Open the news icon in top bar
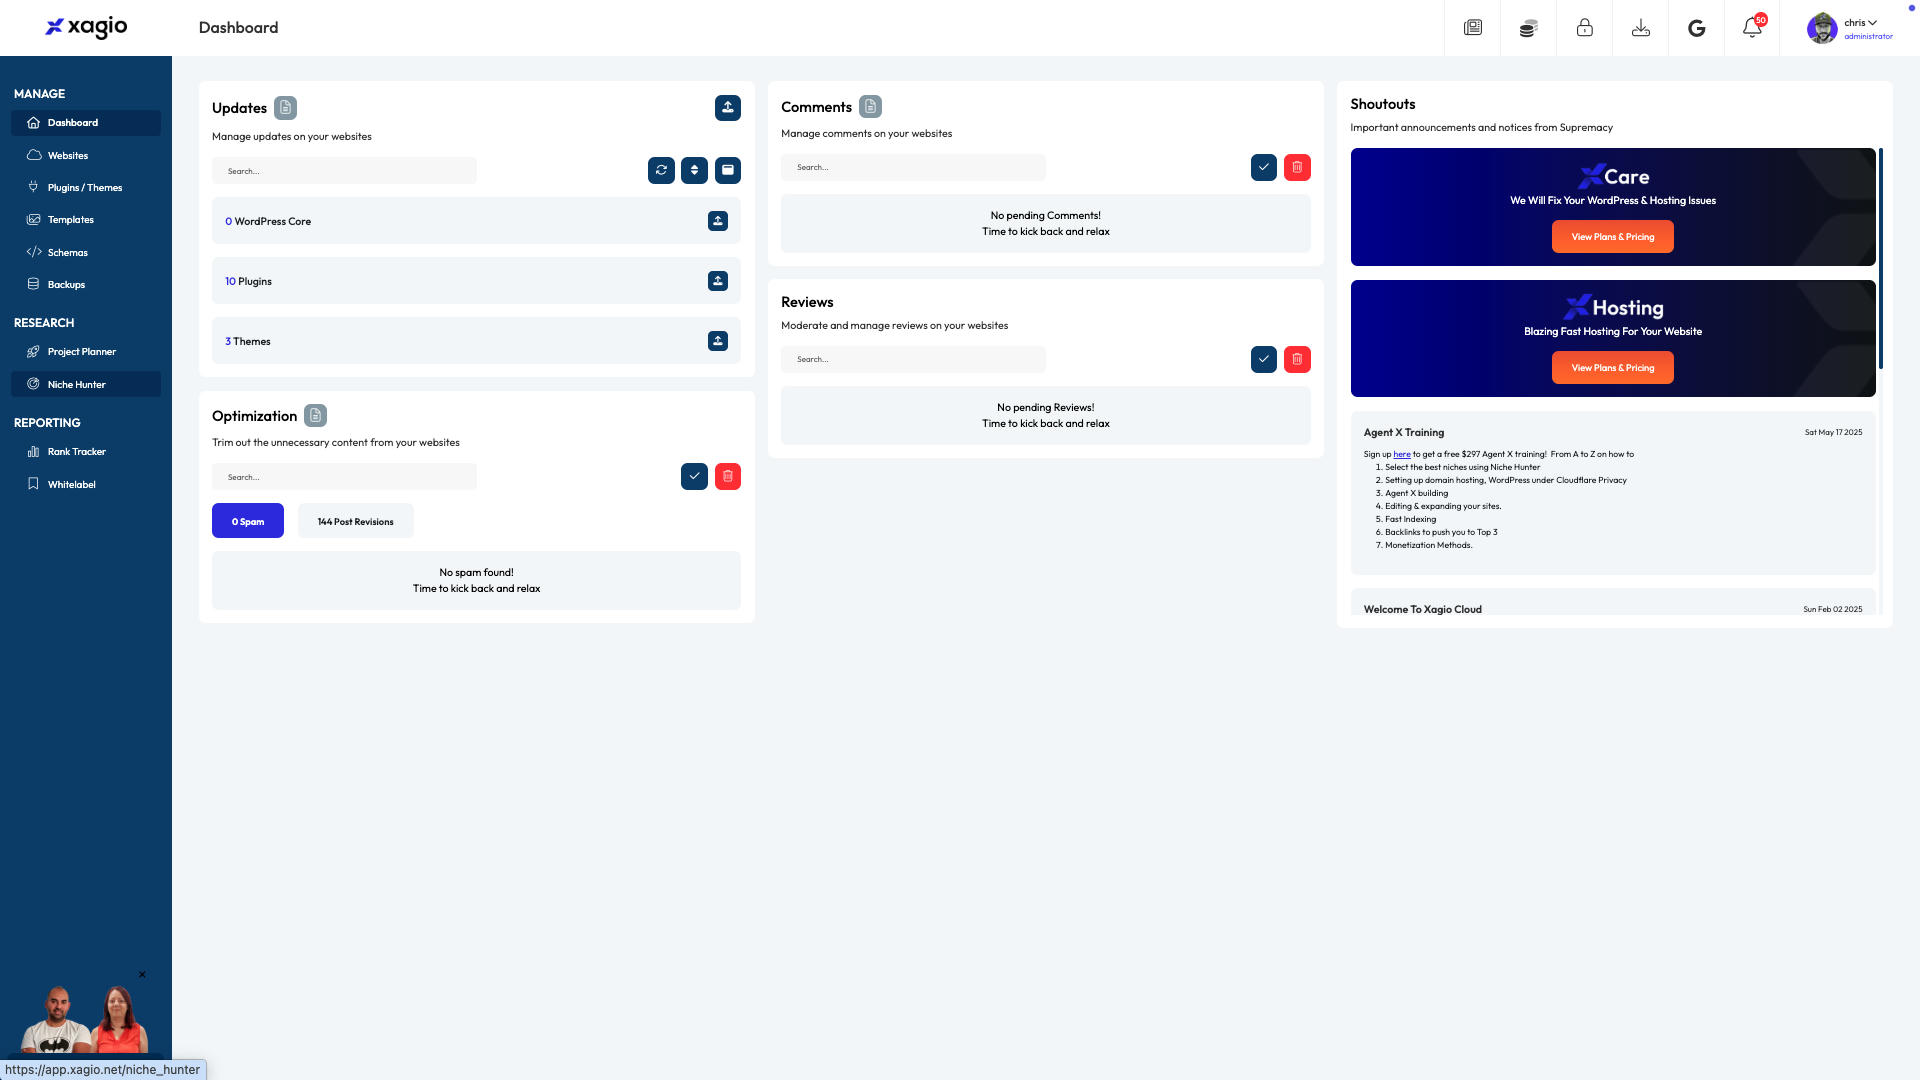Viewport: 1920px width, 1080px height. 1472,28
